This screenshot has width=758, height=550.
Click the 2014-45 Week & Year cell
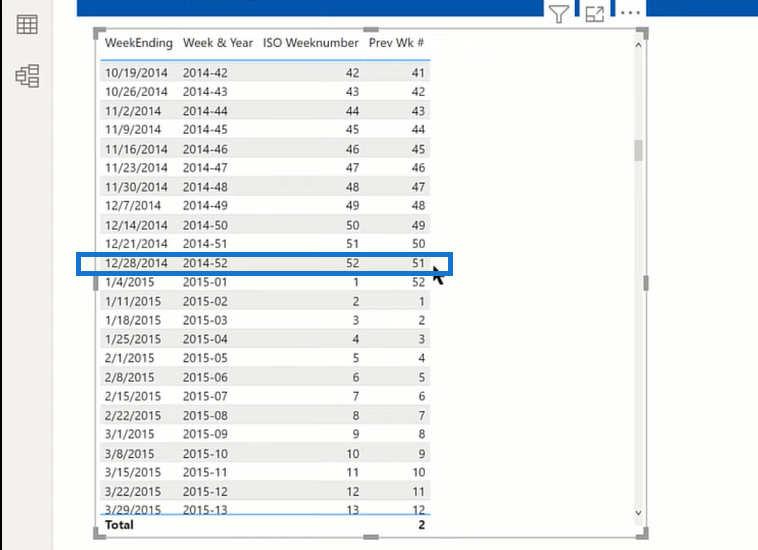(205, 130)
